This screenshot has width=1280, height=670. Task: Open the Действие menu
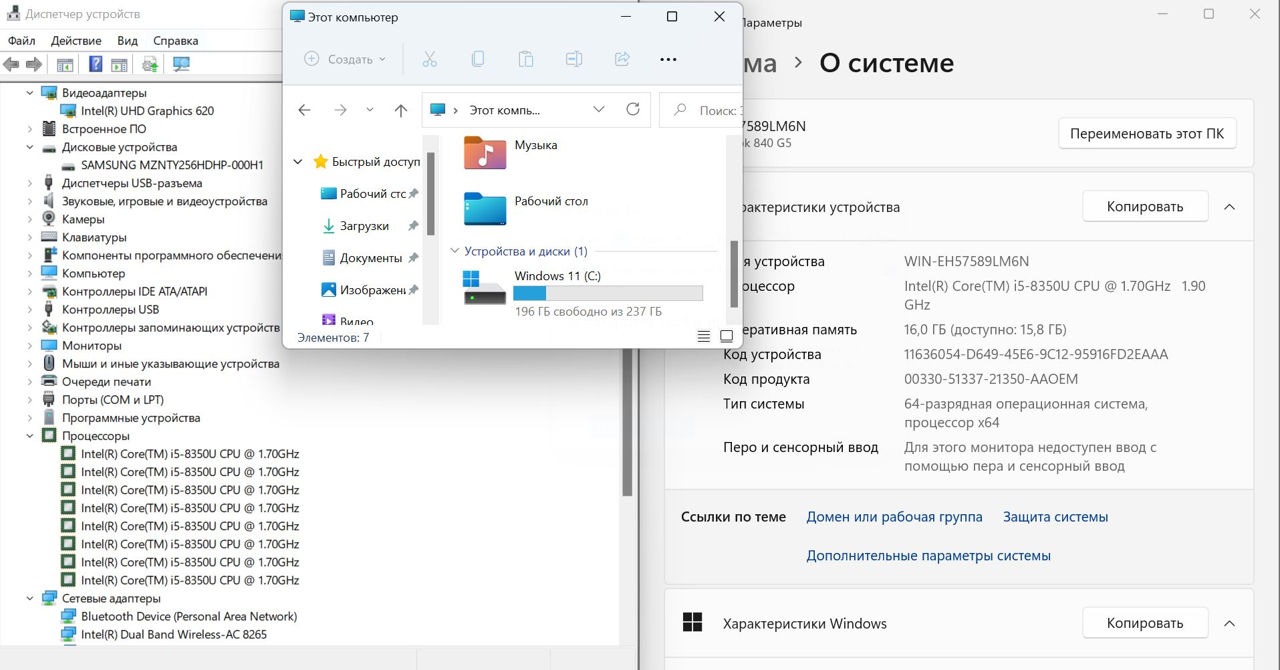click(76, 41)
